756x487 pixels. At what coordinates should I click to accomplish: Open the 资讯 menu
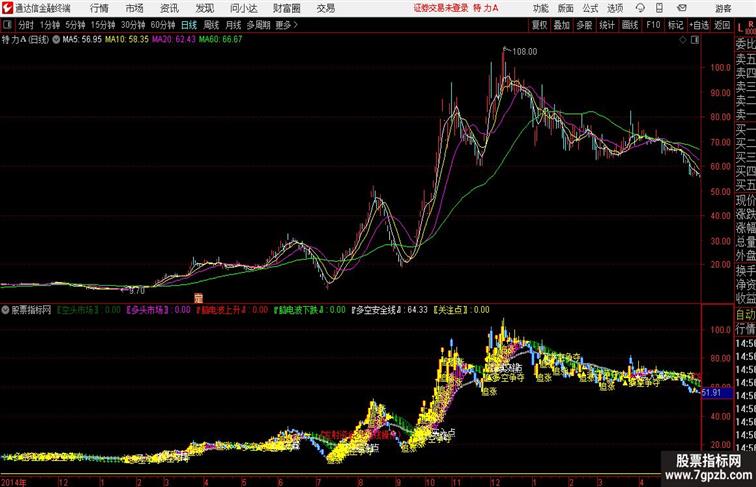click(x=169, y=8)
